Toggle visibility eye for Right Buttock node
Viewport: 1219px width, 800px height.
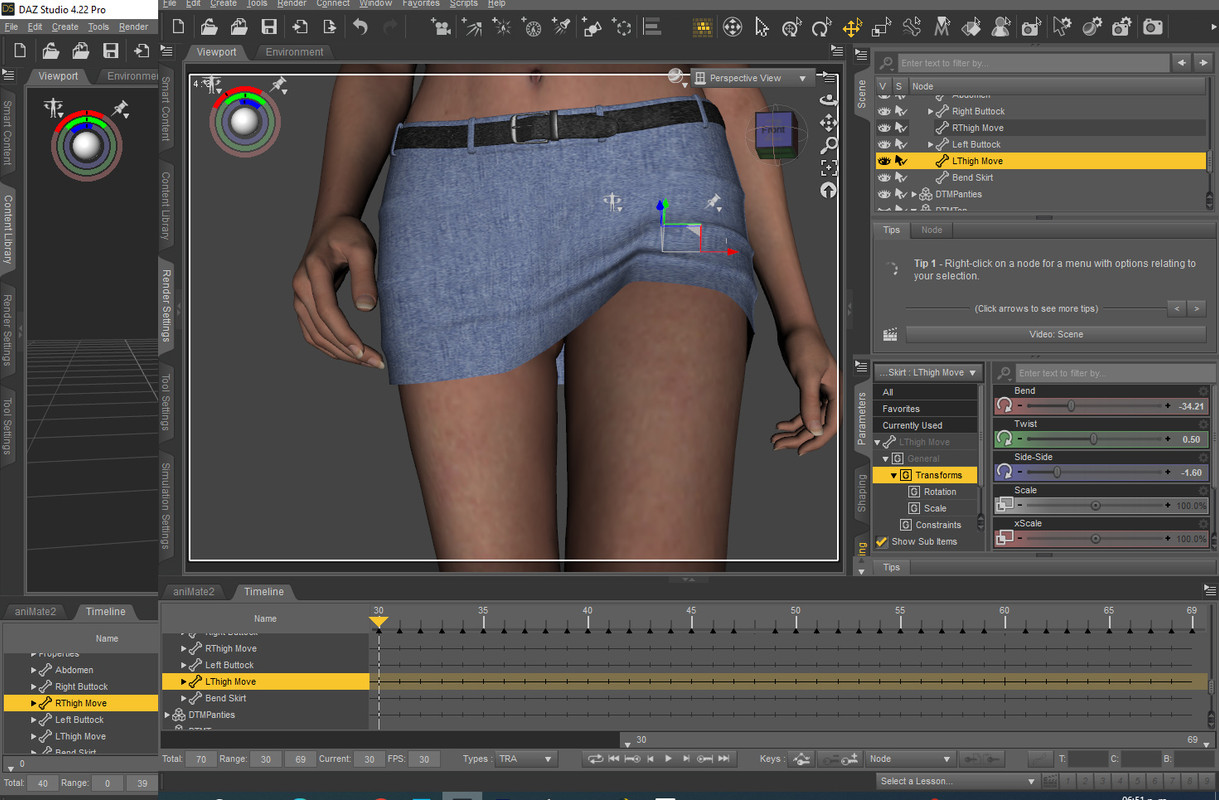(883, 112)
